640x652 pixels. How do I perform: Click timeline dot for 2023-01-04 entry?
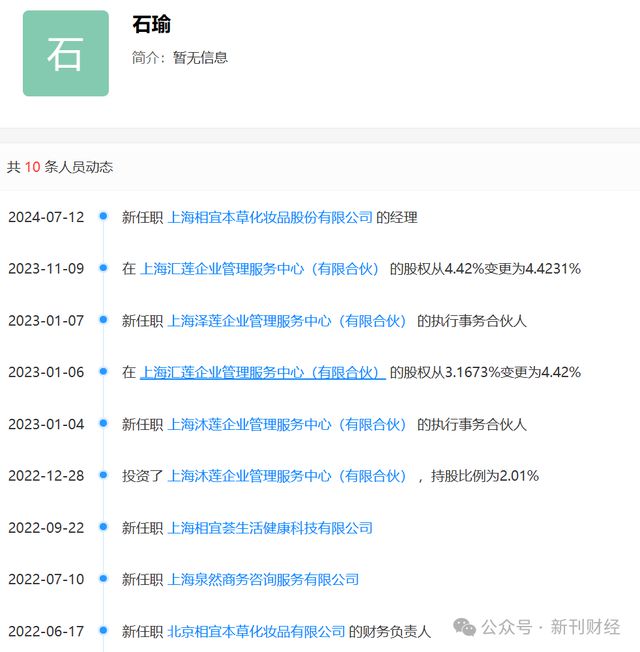(x=103, y=423)
